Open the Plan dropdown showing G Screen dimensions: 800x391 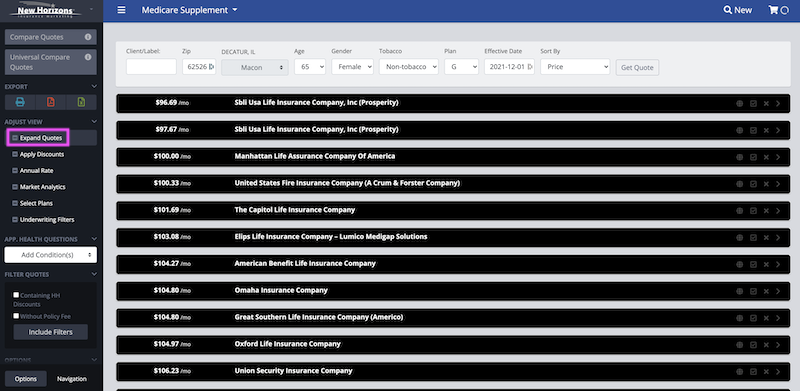461,67
